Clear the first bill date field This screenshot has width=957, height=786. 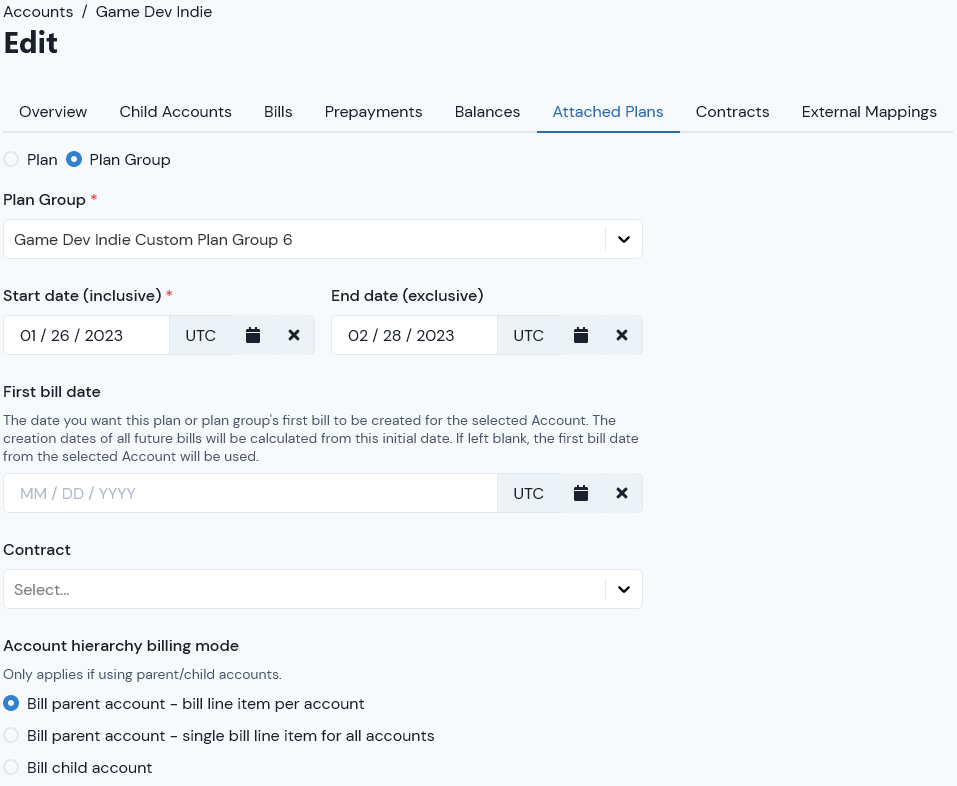[x=621, y=493]
